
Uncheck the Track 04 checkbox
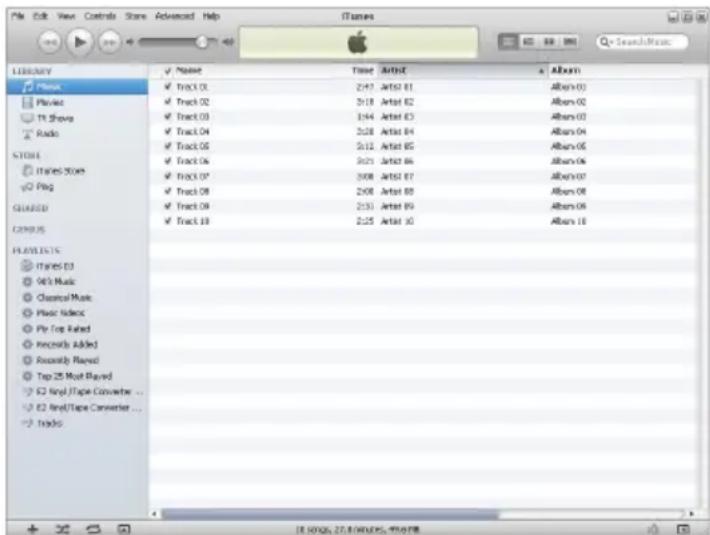pos(168,132)
